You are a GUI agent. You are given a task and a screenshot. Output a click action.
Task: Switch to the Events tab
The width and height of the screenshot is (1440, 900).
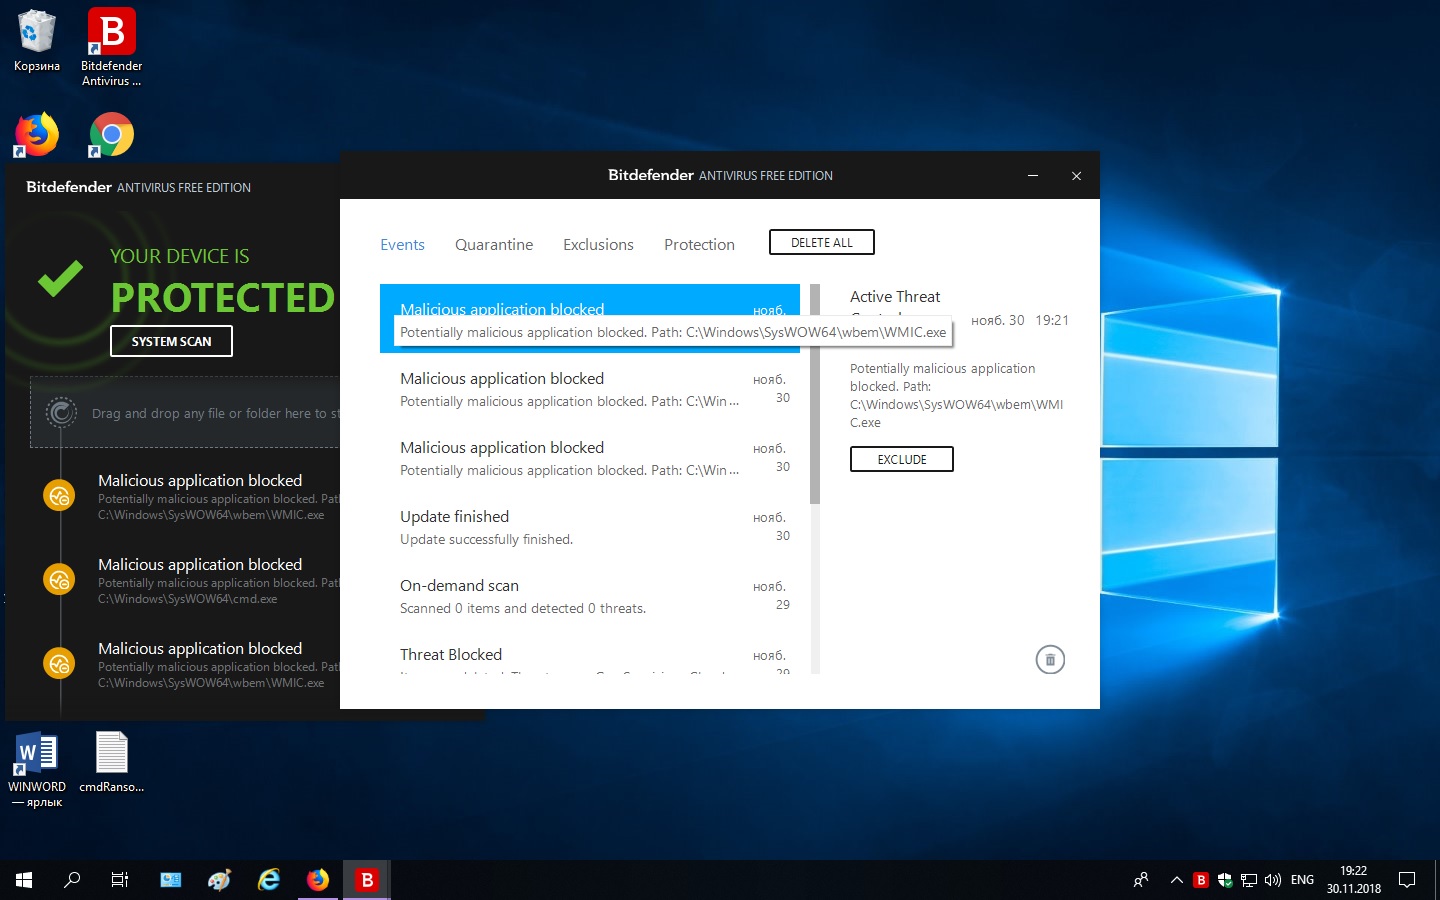click(x=402, y=245)
